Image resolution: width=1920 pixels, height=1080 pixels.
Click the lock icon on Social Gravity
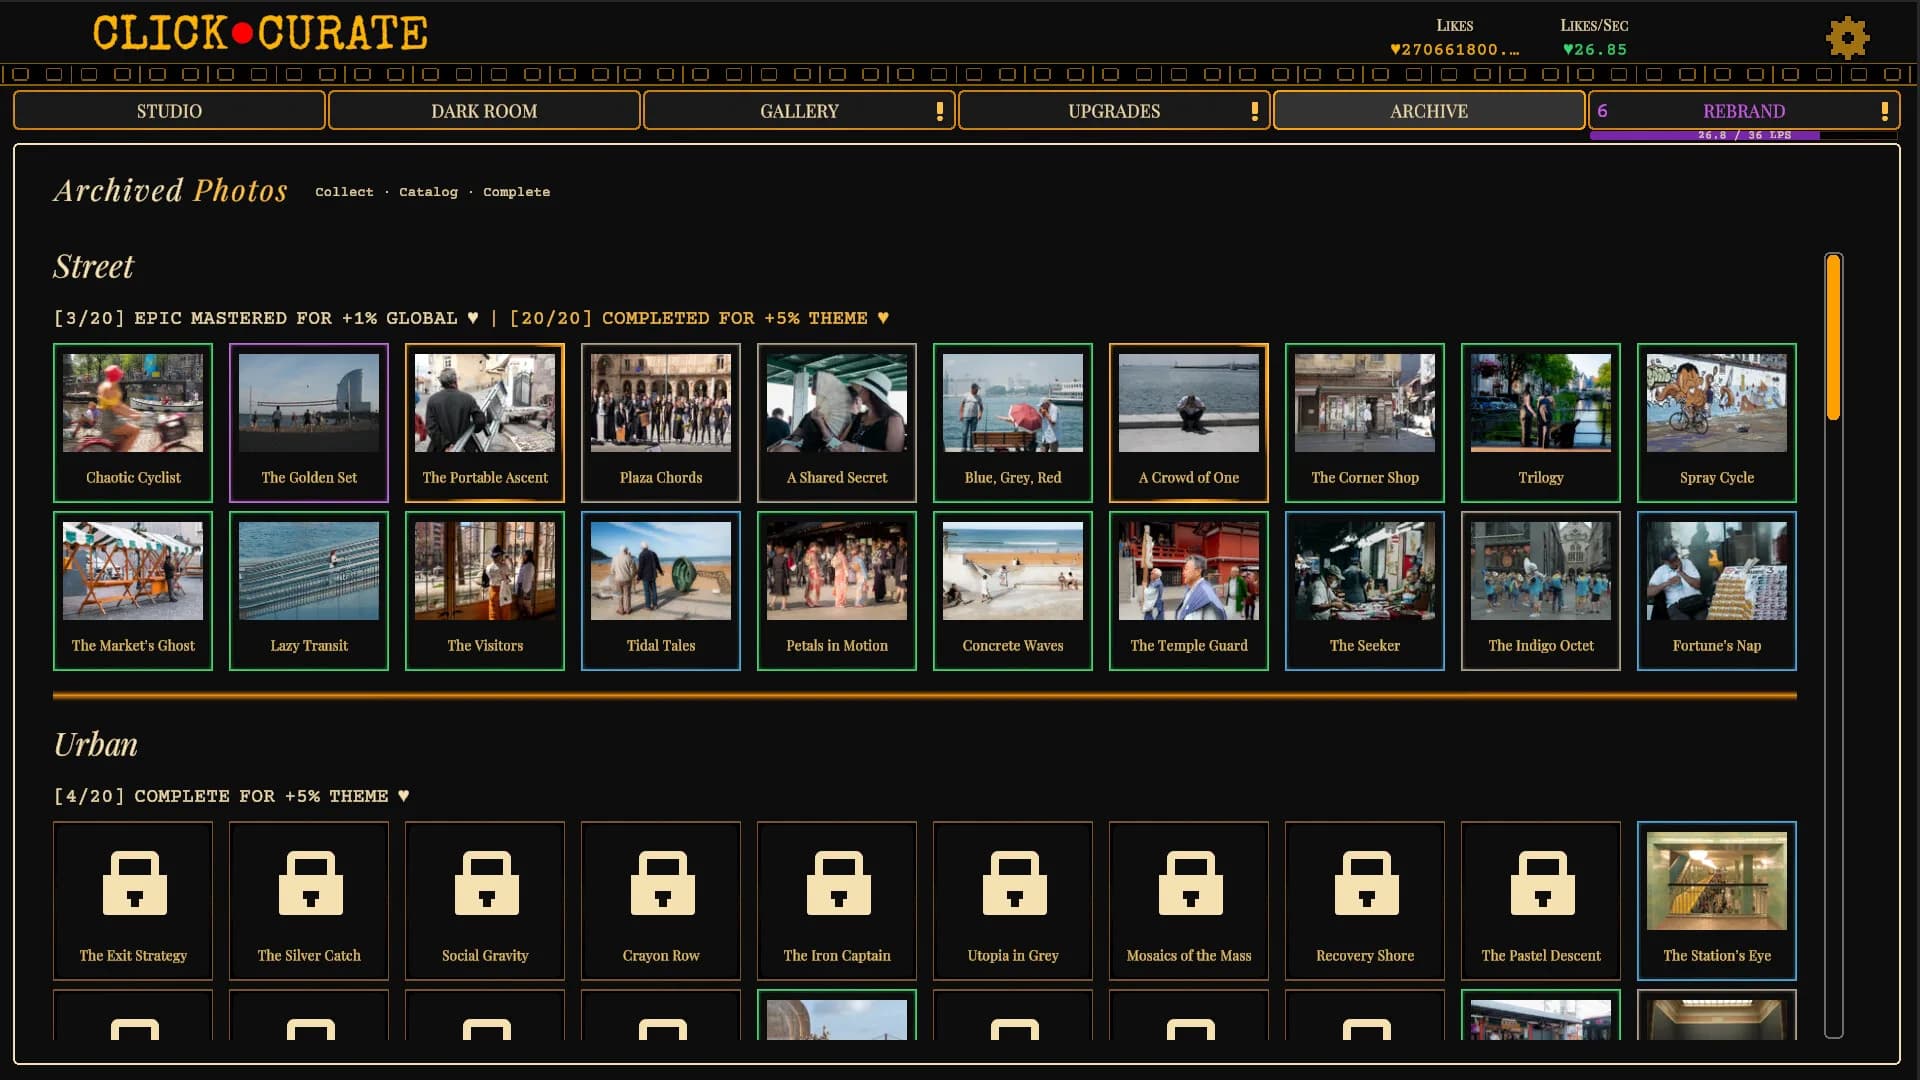click(x=486, y=883)
